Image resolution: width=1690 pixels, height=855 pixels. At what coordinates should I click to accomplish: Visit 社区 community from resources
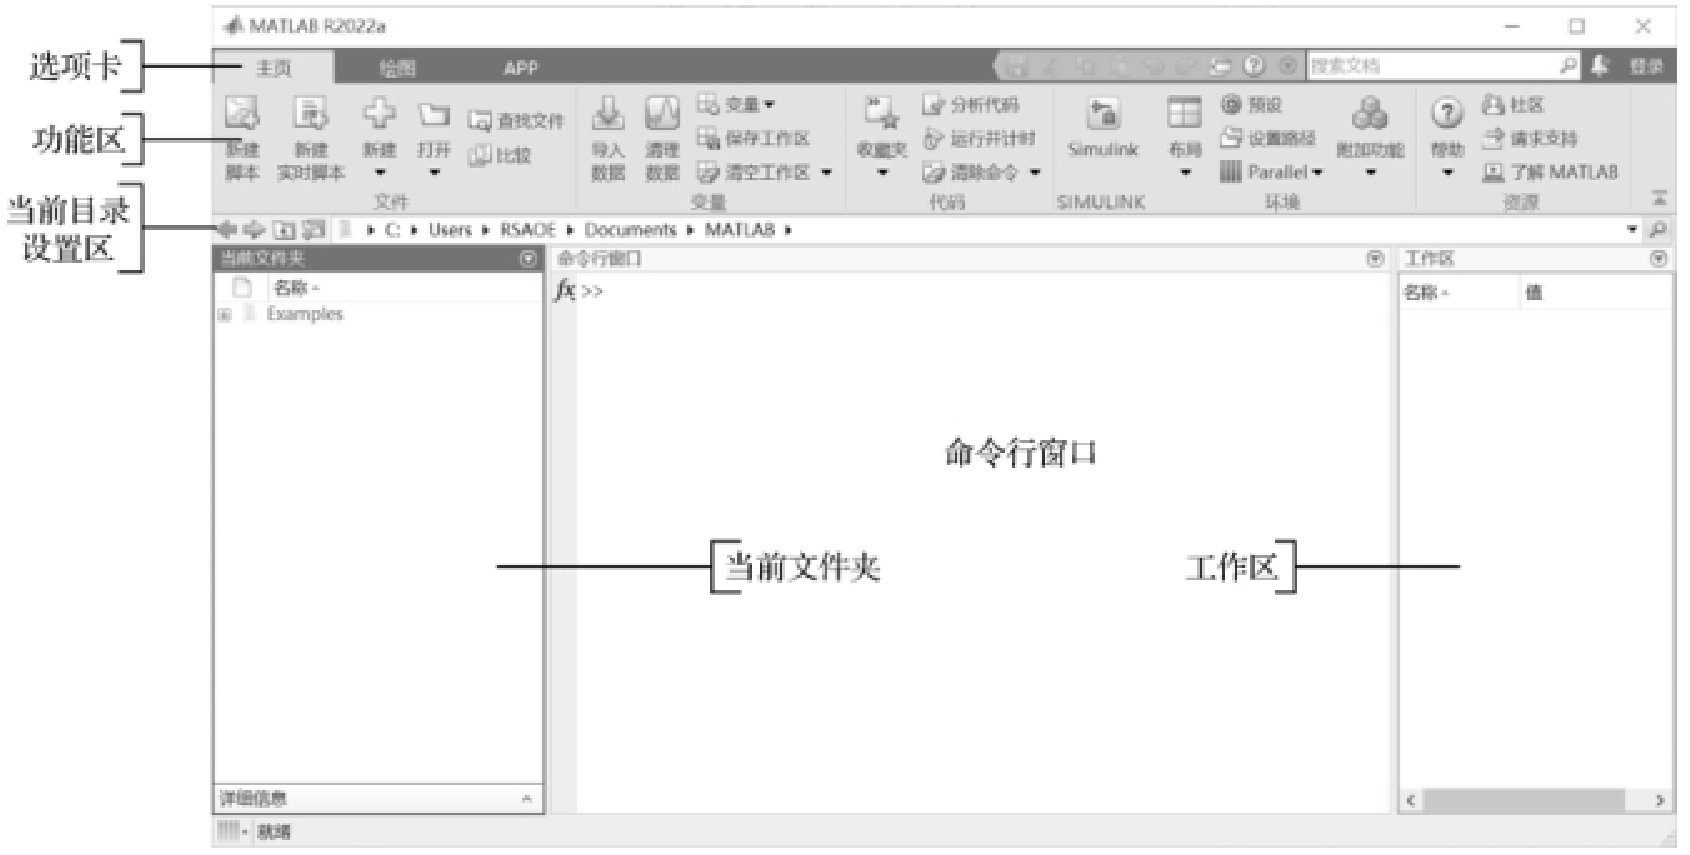coord(1513,104)
